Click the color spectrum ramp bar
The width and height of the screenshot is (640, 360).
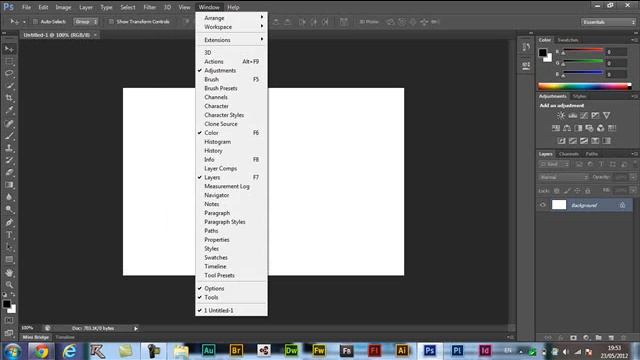[584, 86]
